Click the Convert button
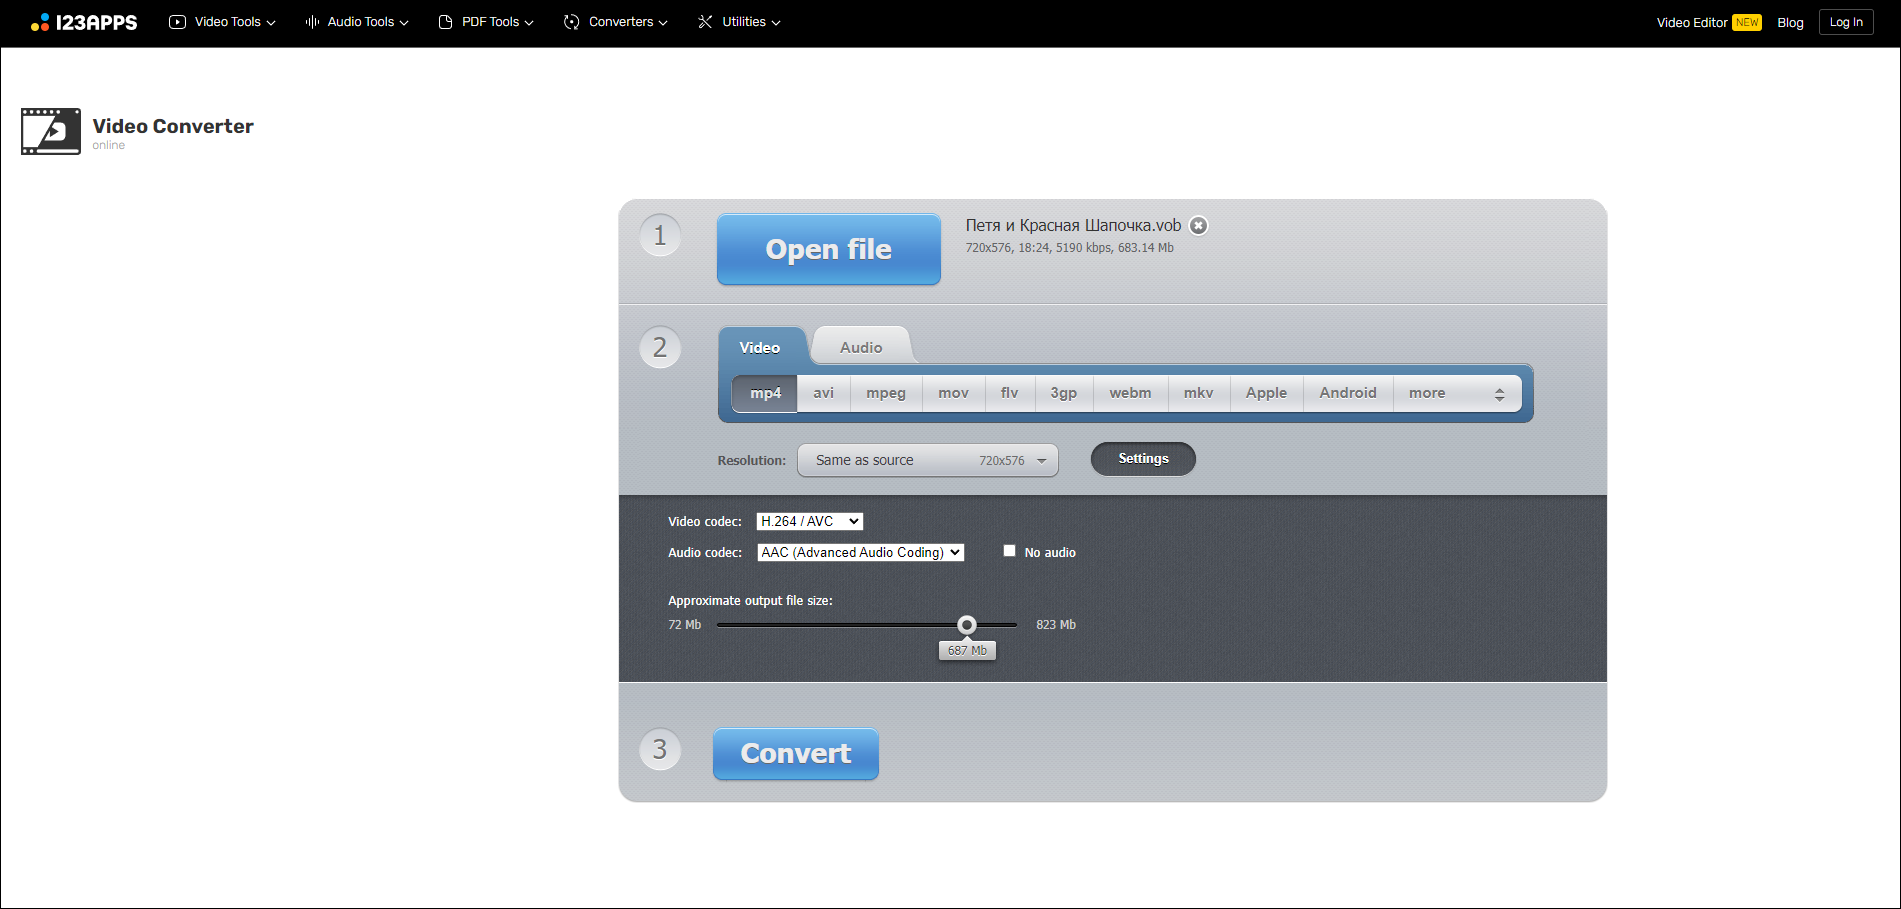Screen dimensions: 1901x909 click(x=796, y=754)
